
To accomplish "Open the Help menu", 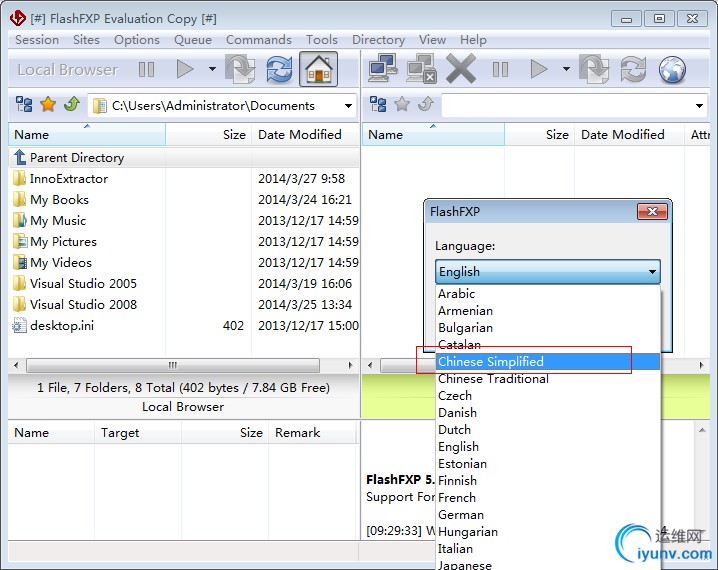I will 473,40.
